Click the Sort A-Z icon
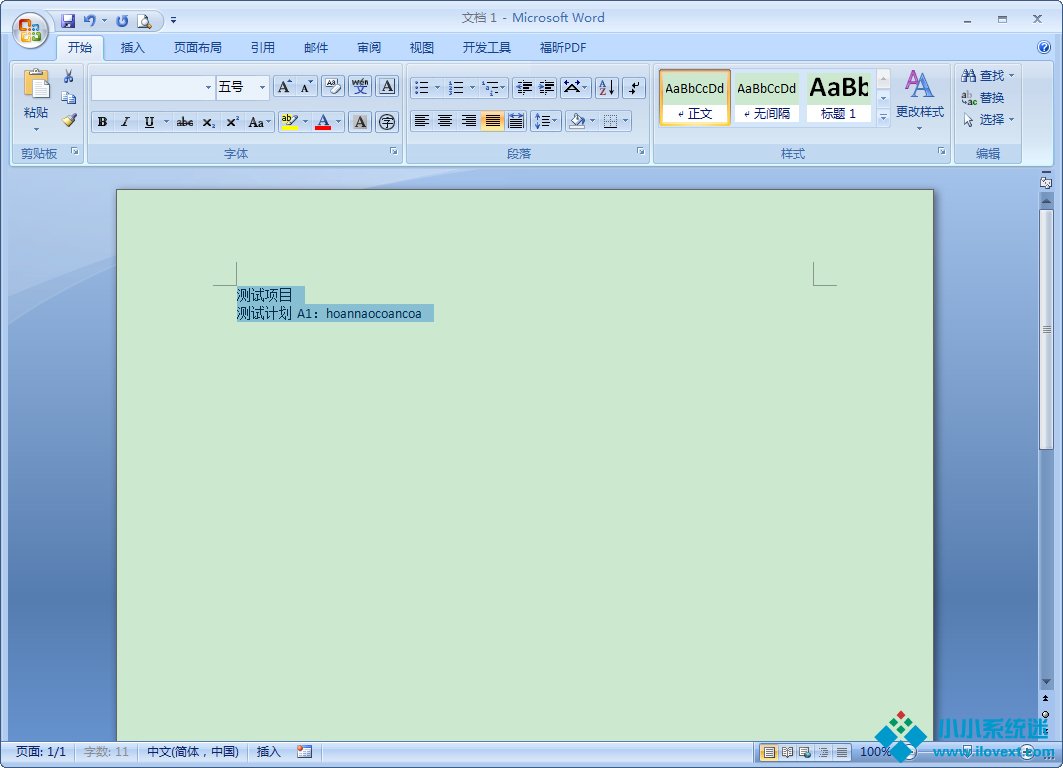The image size is (1063, 768). pos(607,88)
